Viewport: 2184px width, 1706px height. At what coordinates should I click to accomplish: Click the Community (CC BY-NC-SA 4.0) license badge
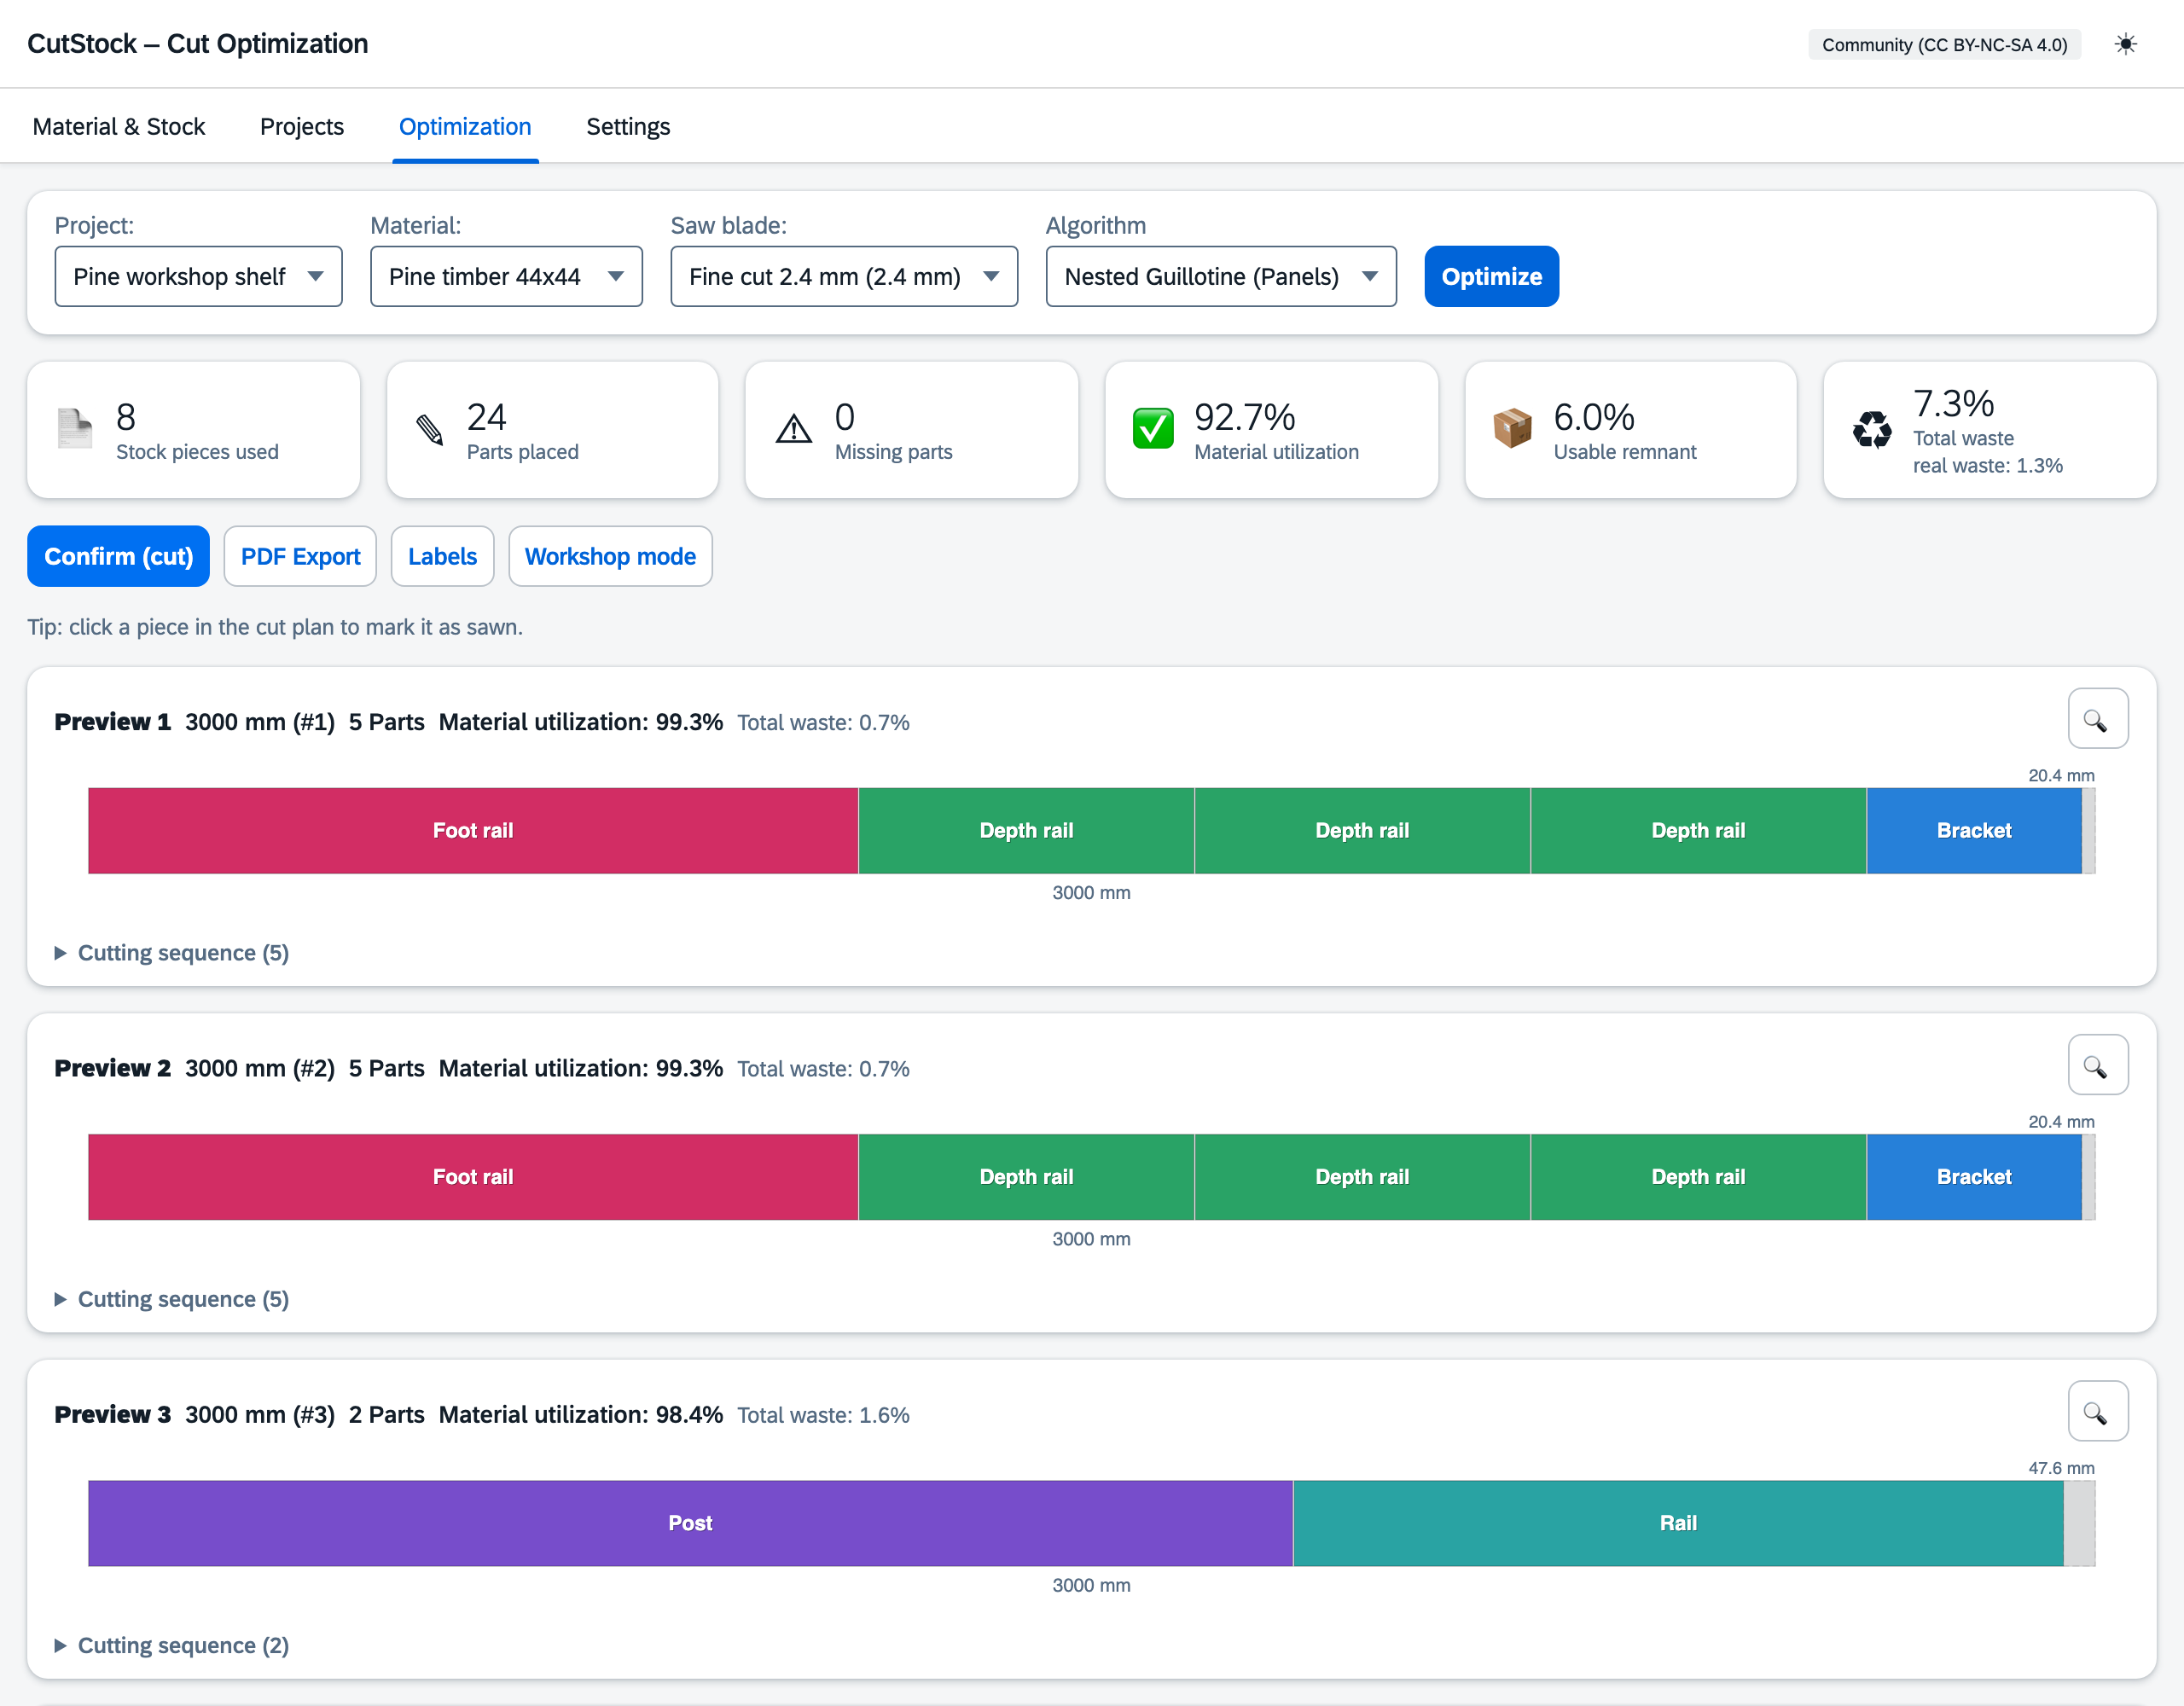1944,45
